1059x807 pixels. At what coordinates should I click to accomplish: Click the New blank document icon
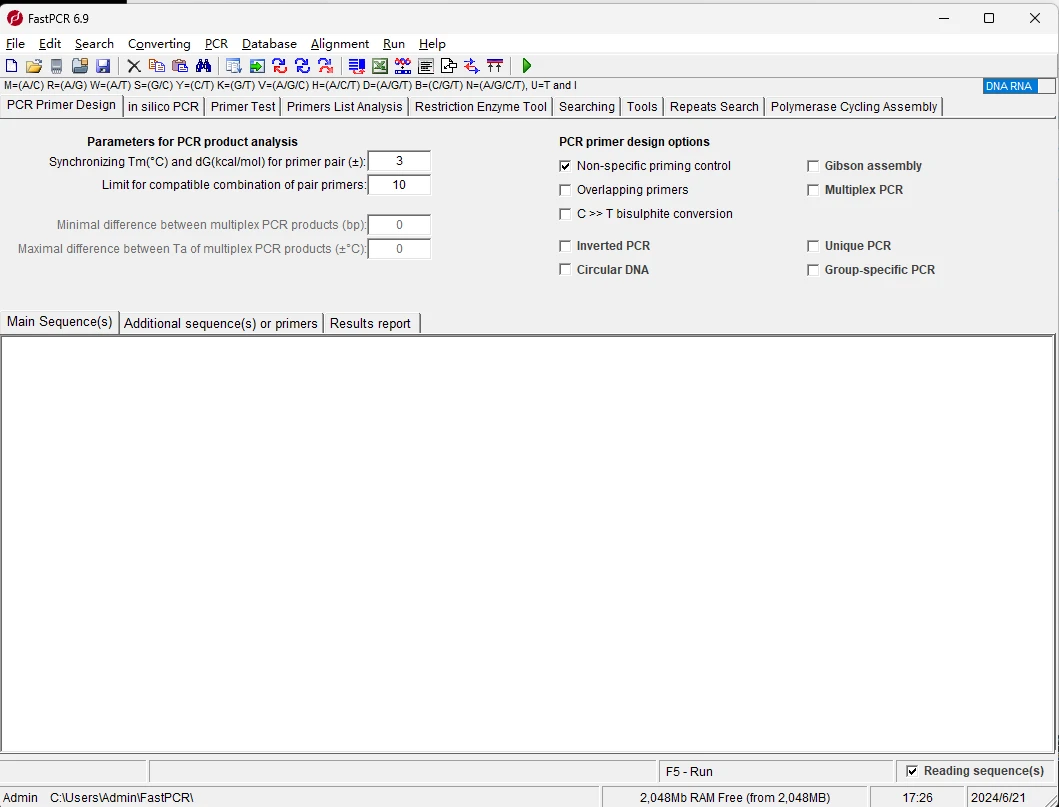click(x=11, y=66)
